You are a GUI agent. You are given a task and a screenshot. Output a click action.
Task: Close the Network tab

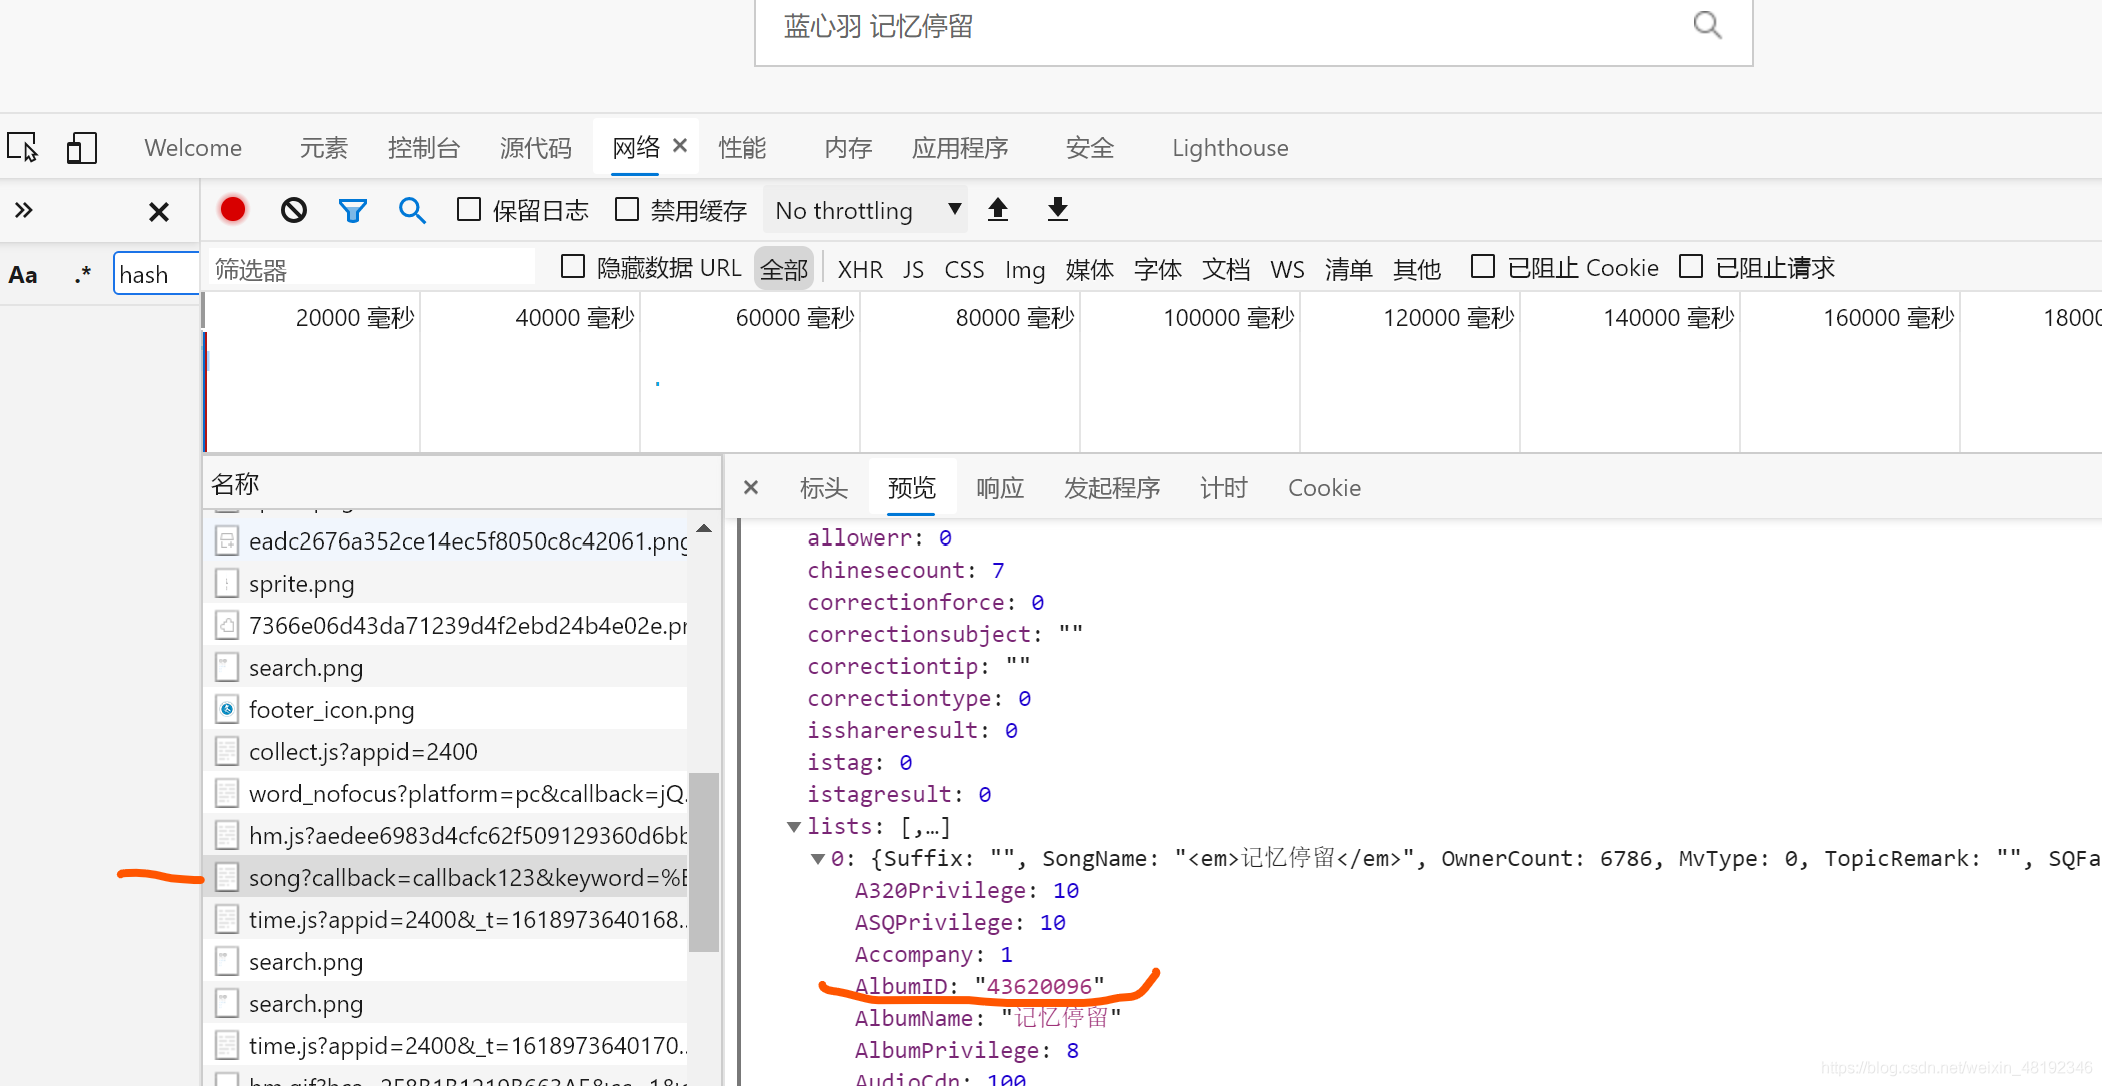pos(680,146)
